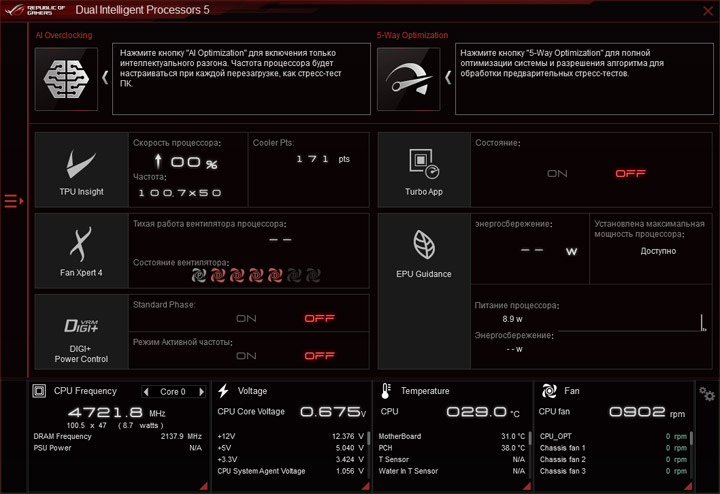Click the second red fan status icon
The image size is (720, 494).
coord(236,275)
